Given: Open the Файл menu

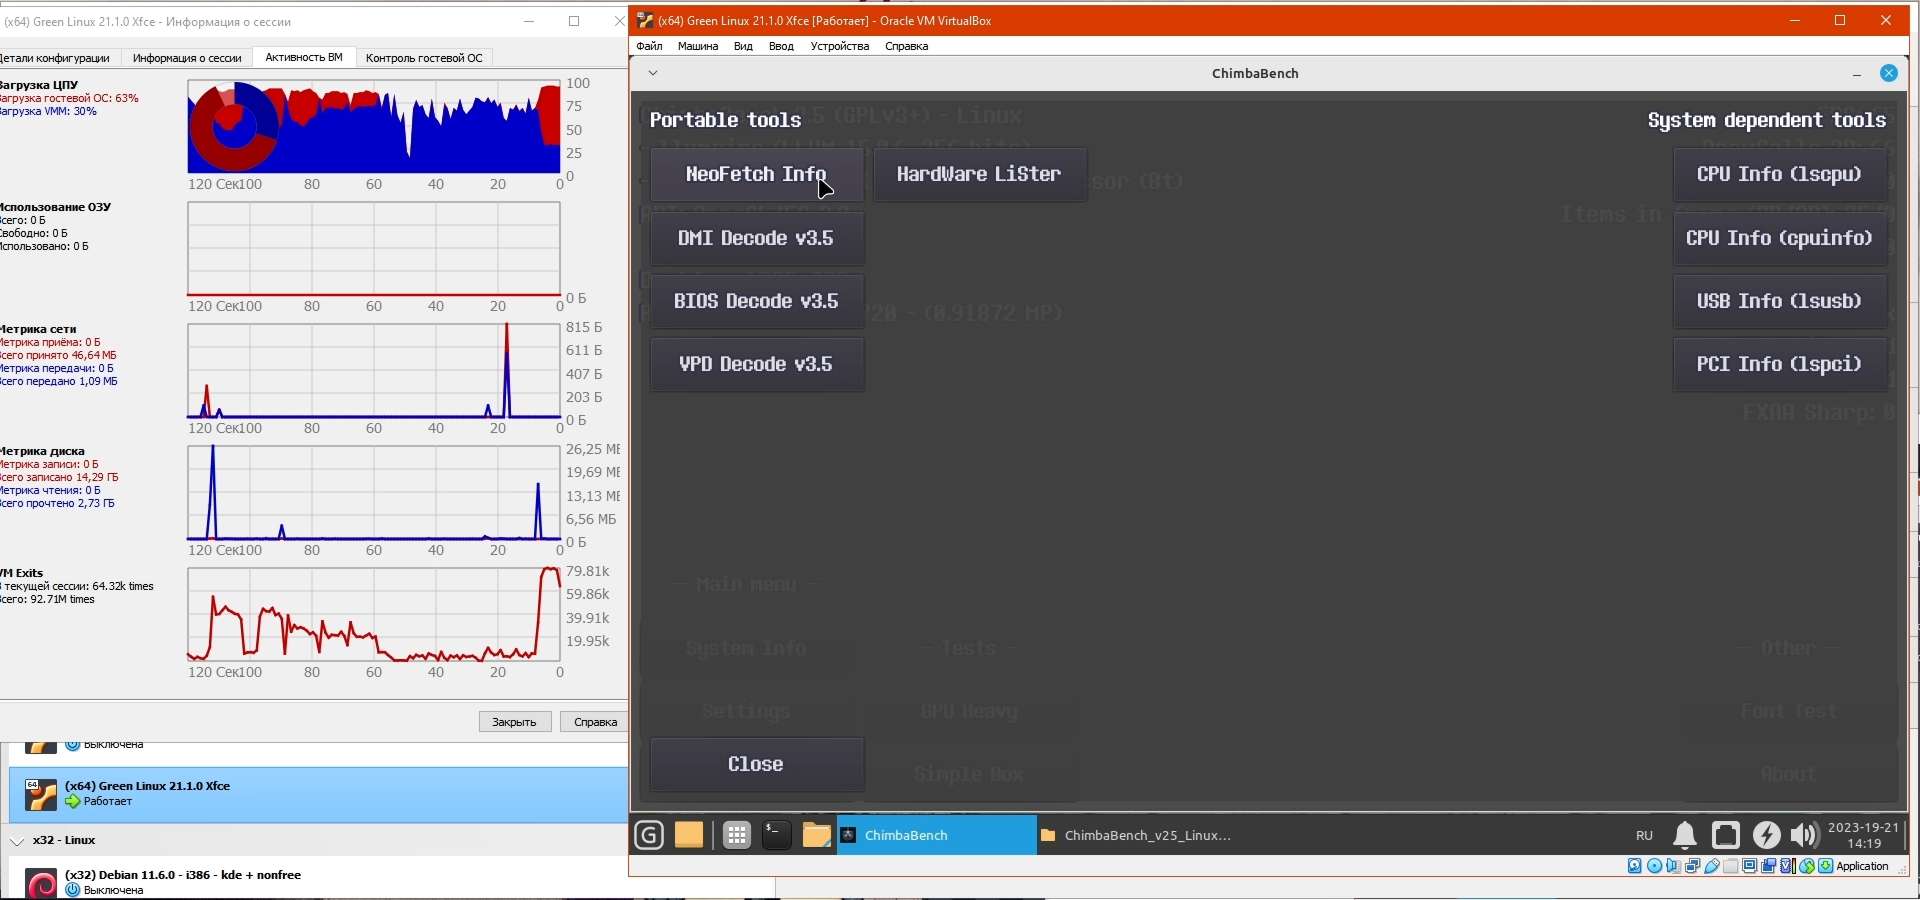Looking at the screenshot, I should [649, 46].
